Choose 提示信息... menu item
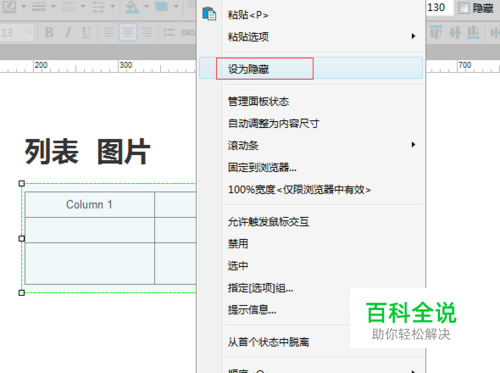This screenshot has height=373, width=500. 252,310
